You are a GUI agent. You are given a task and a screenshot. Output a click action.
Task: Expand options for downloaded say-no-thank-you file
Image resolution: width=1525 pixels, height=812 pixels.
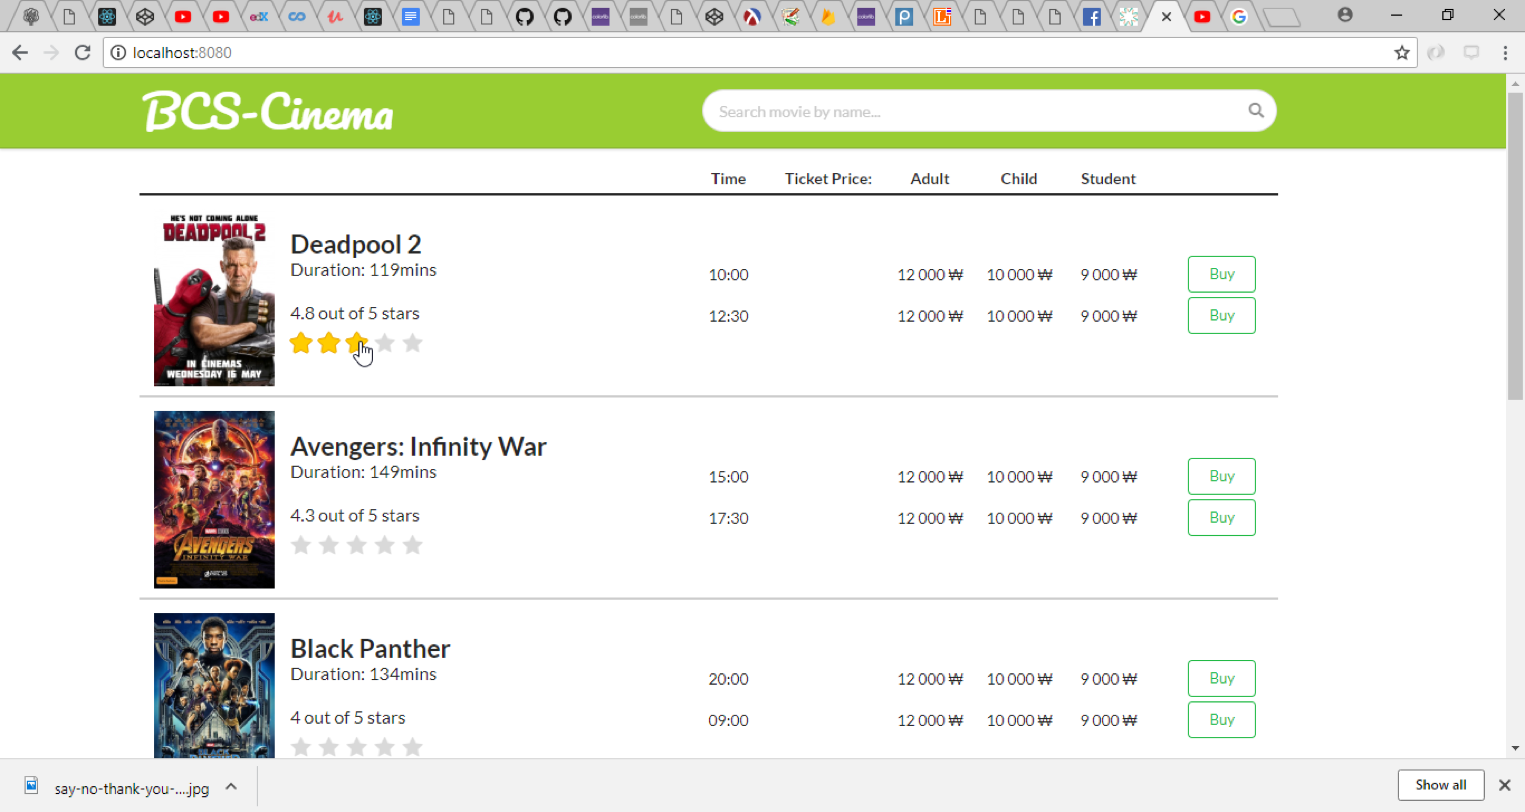click(231, 787)
